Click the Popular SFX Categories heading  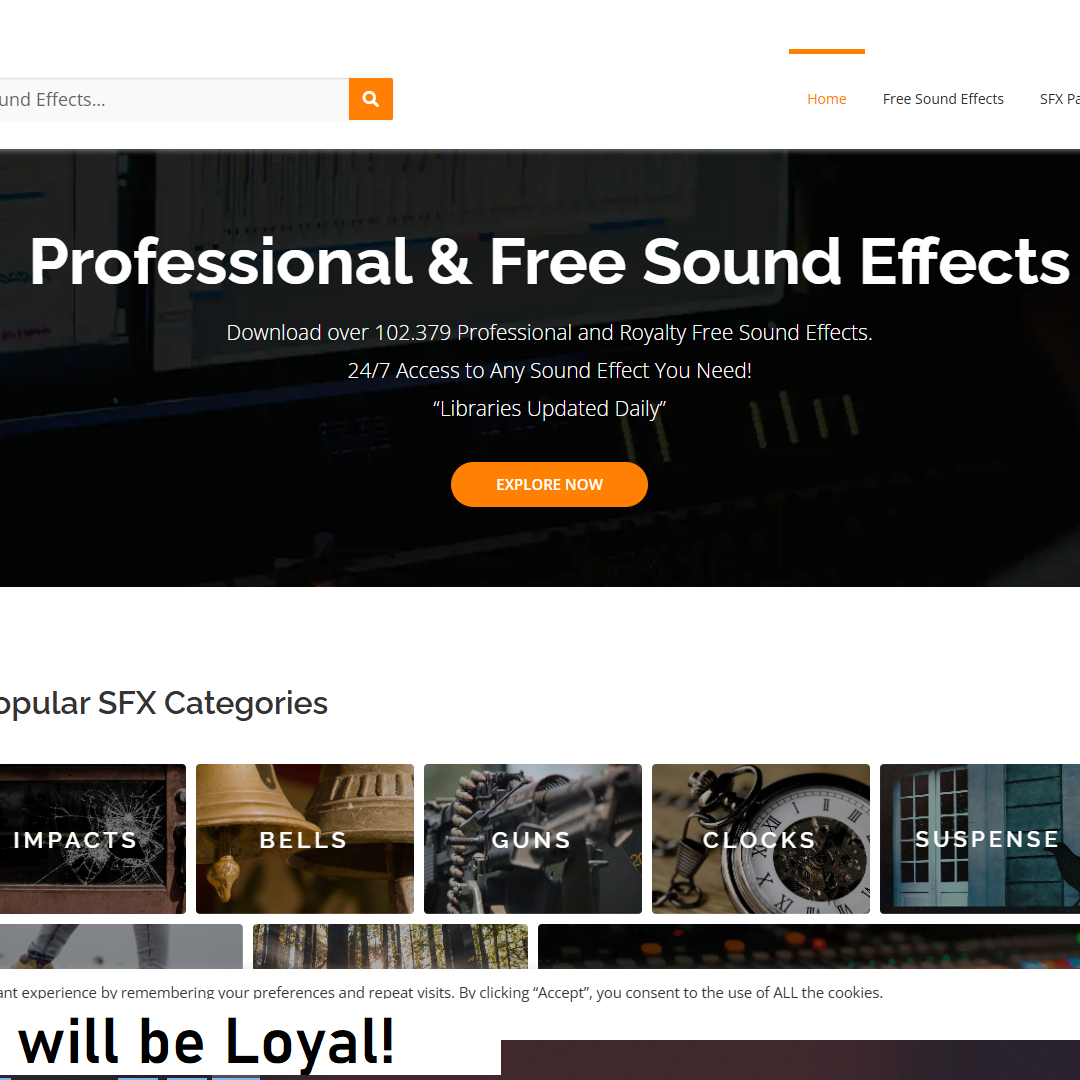point(163,703)
